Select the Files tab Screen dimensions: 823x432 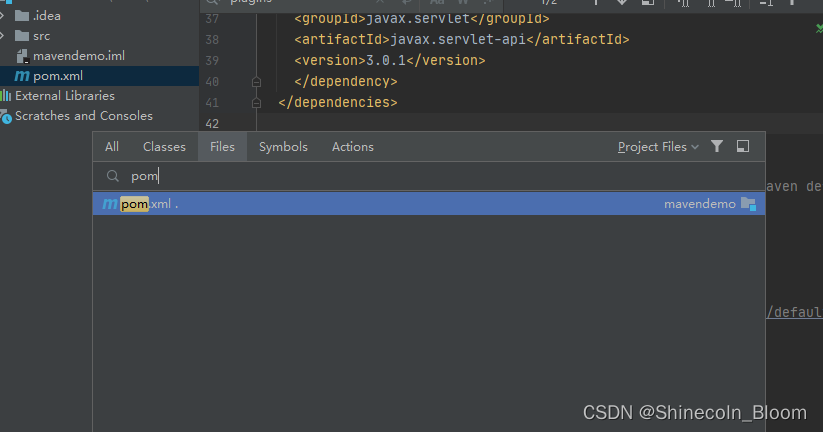(x=222, y=147)
